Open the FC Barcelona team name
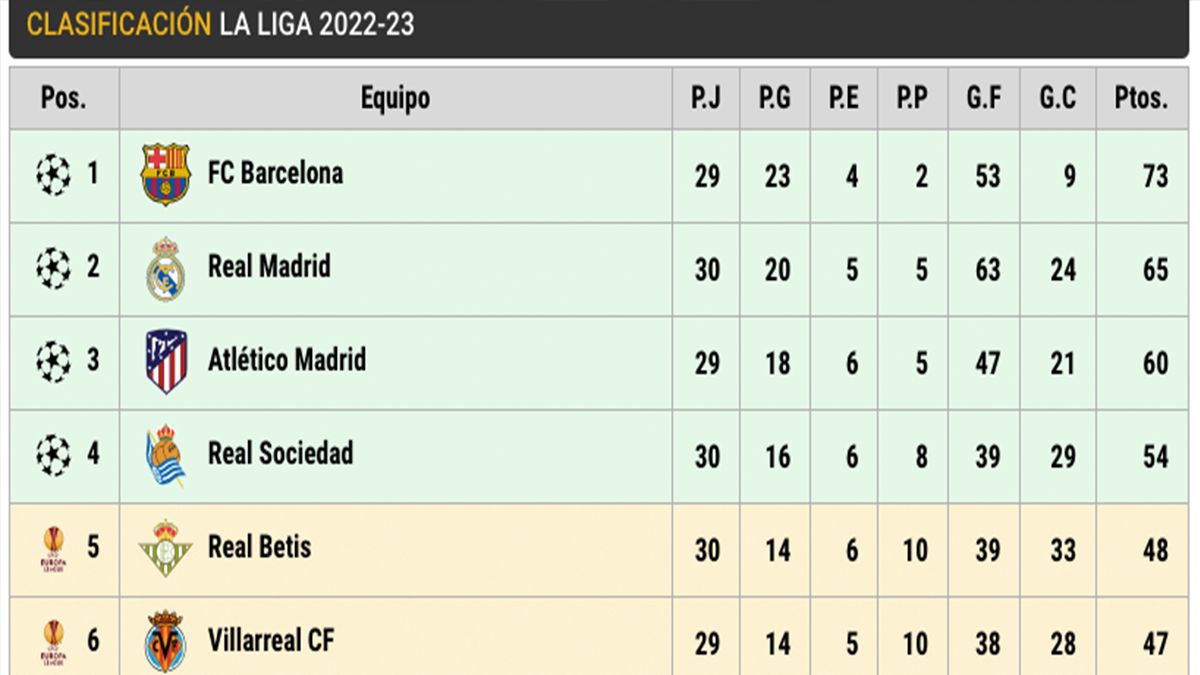 click(x=275, y=173)
